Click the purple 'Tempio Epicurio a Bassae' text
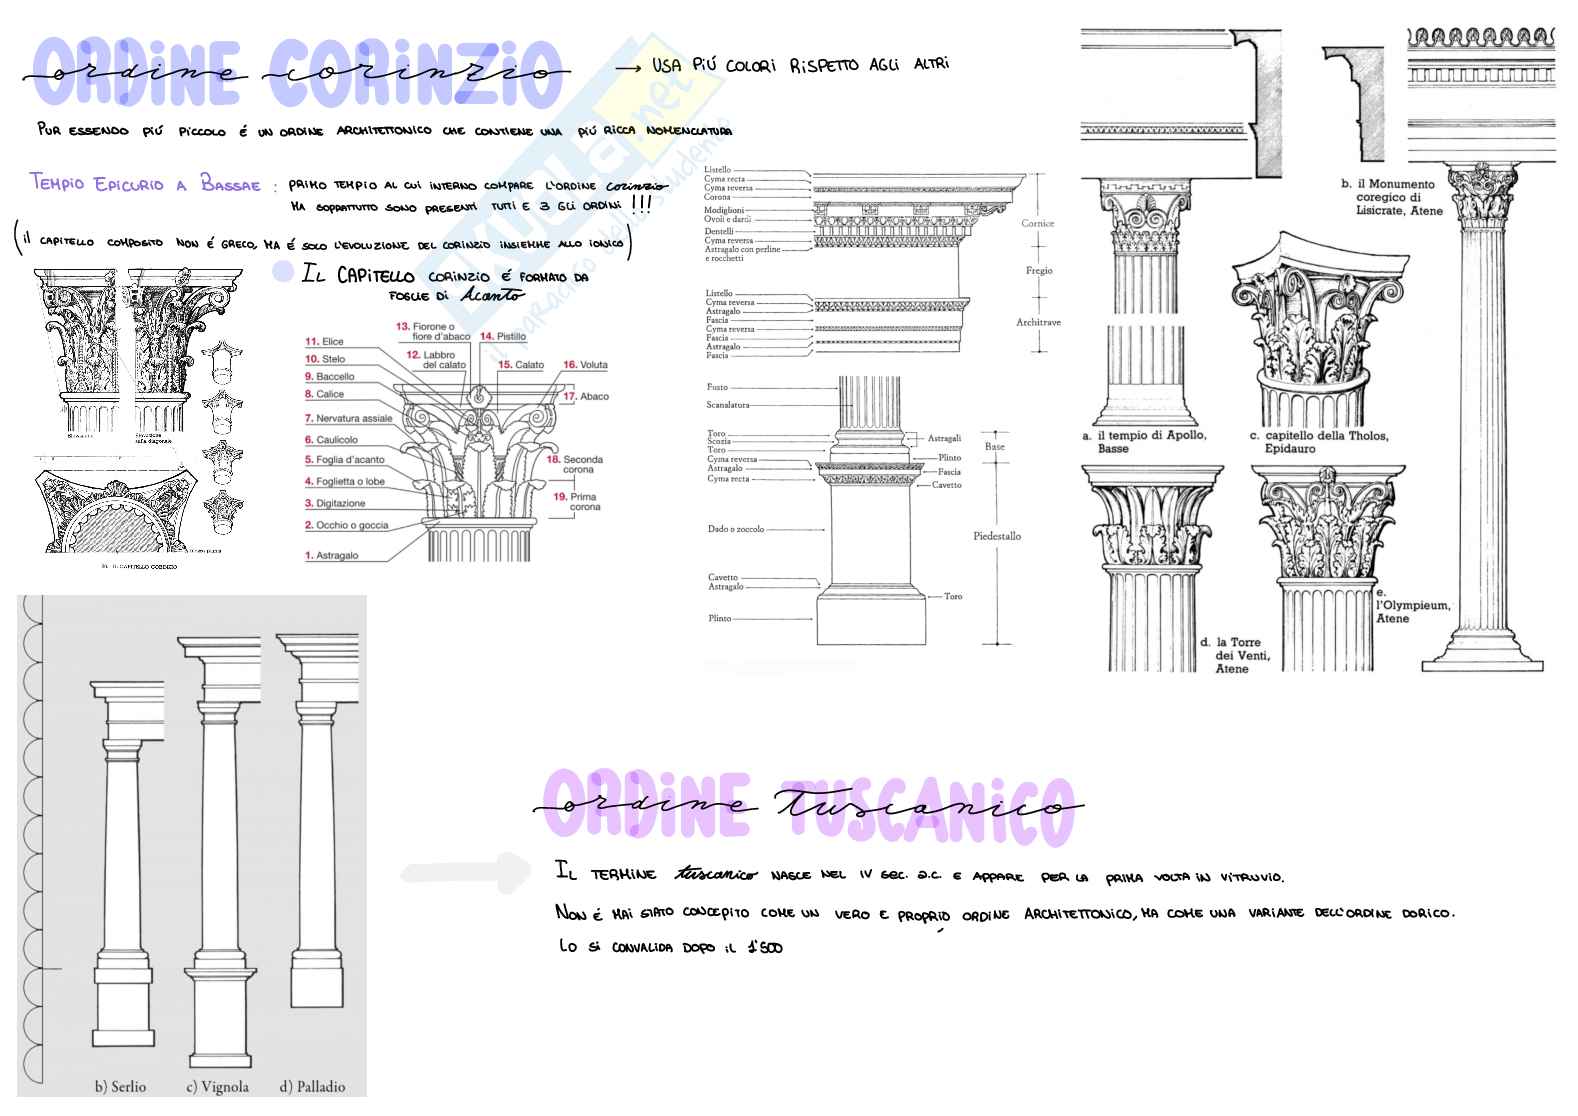1578x1116 pixels. tap(145, 184)
